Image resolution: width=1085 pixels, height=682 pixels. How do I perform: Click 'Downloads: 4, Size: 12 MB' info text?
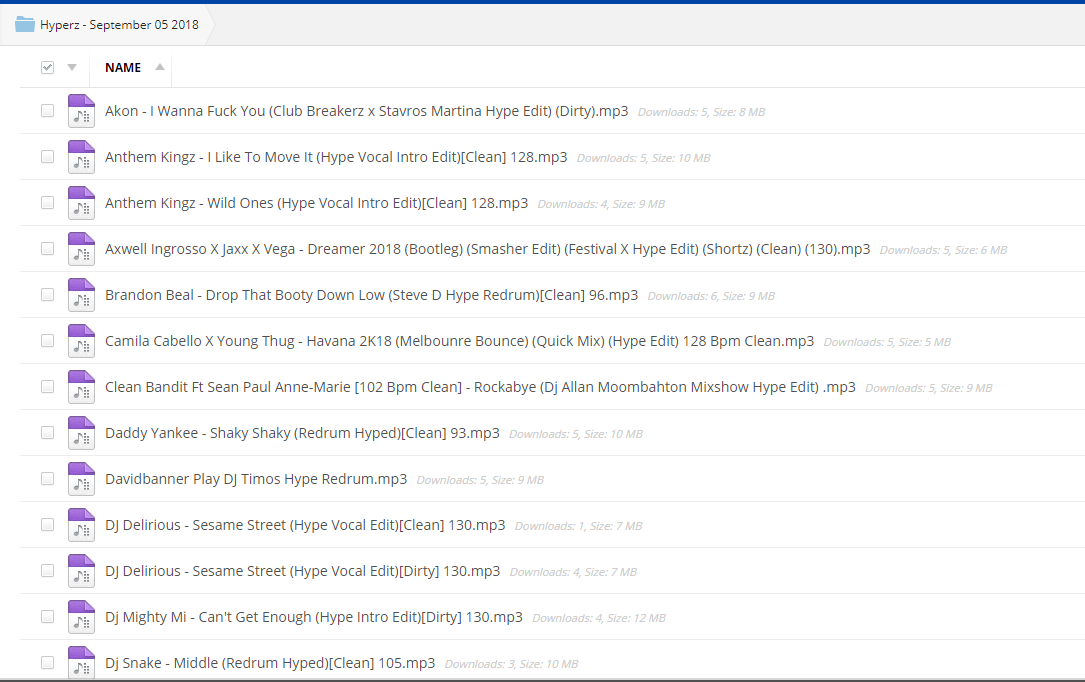pos(599,618)
